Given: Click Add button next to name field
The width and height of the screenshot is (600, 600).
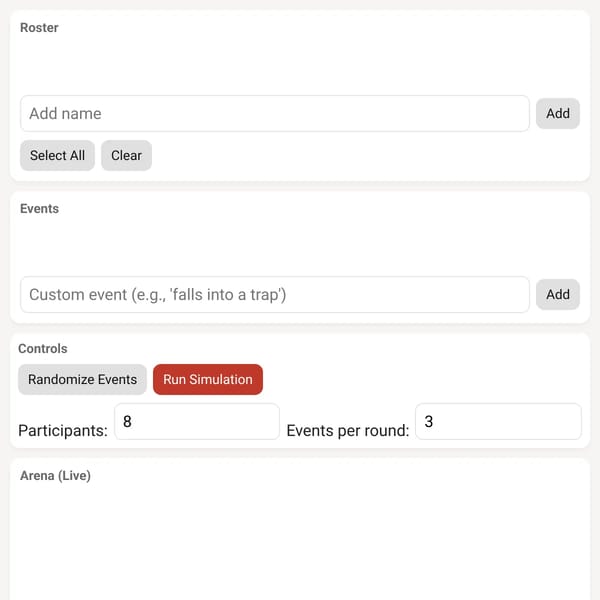Looking at the screenshot, I should pyautogui.click(x=558, y=114).
